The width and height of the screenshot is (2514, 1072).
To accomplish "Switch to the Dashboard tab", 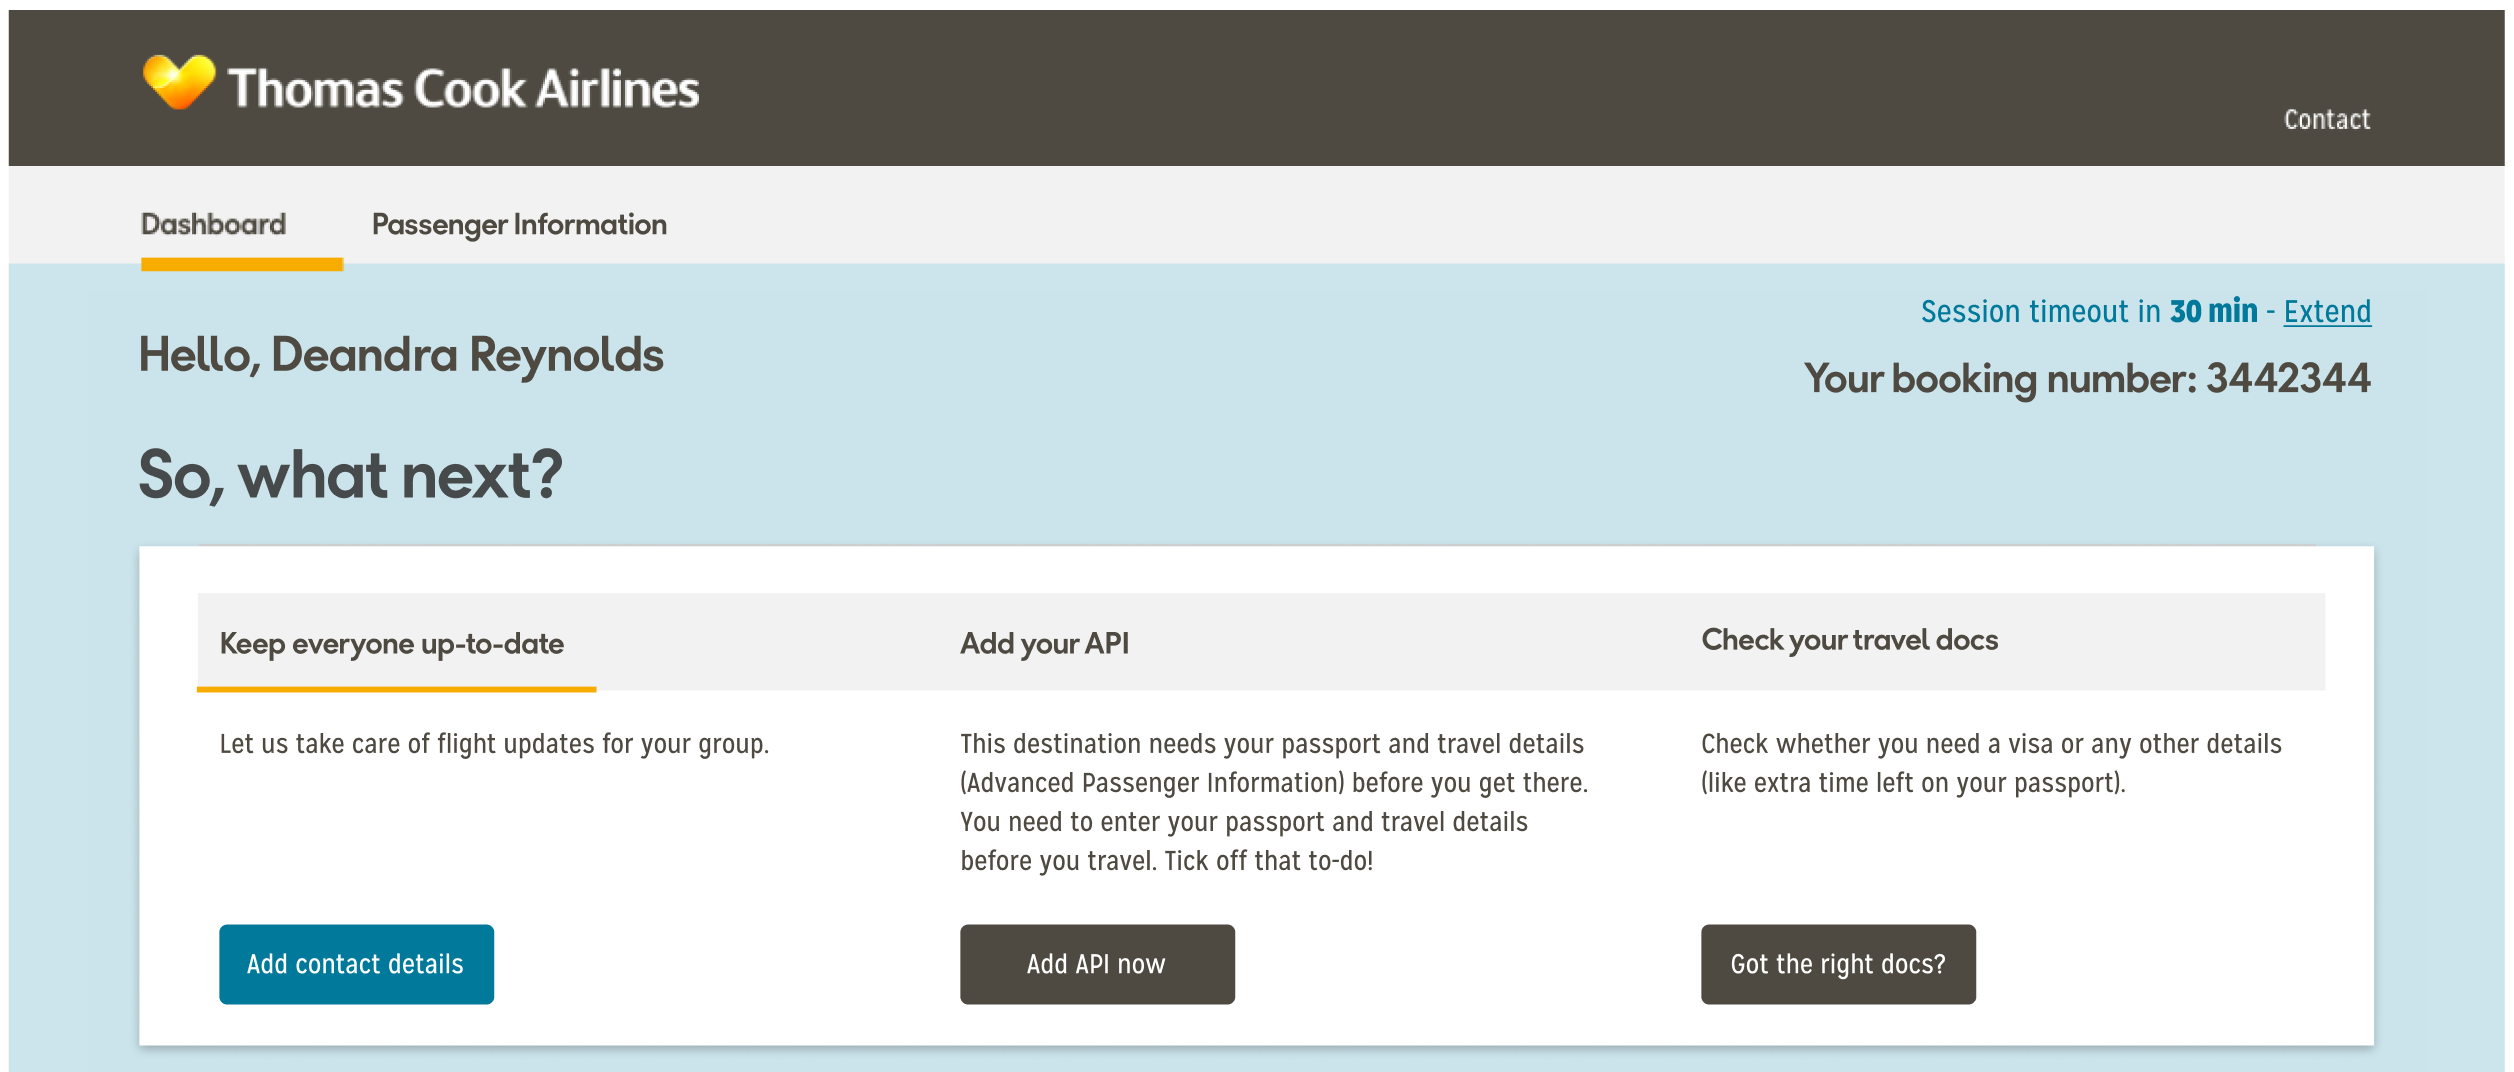I will (x=213, y=224).
